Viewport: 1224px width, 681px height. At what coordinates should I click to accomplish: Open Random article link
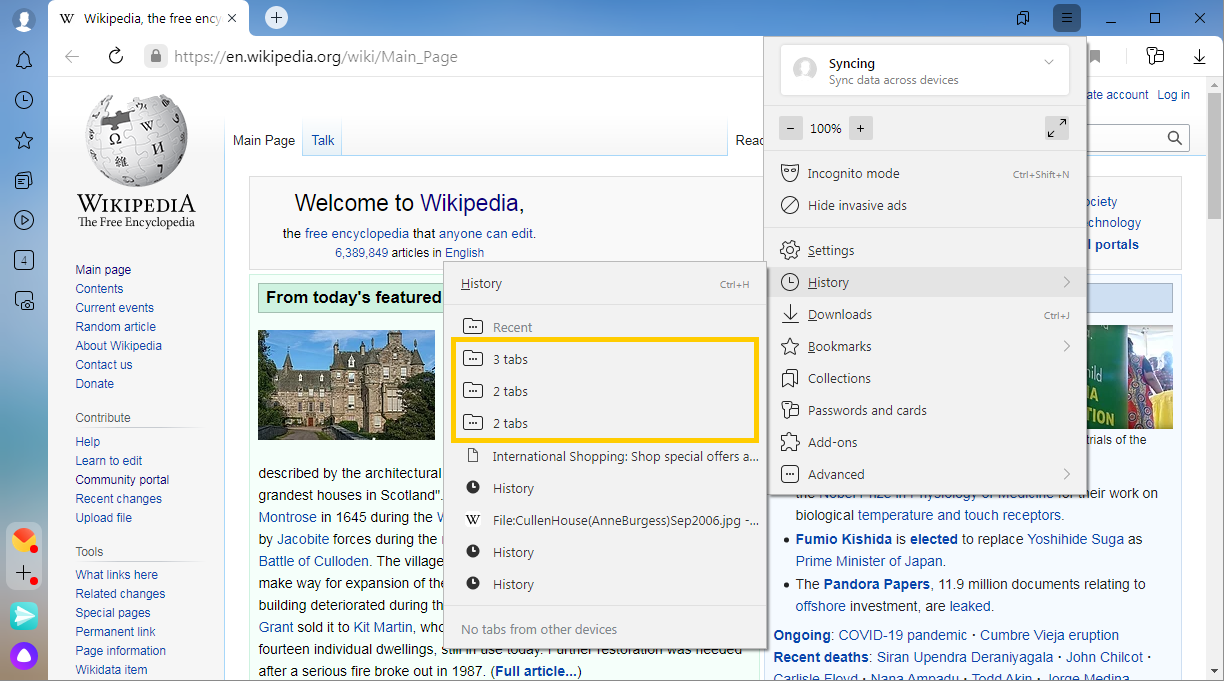coord(116,327)
